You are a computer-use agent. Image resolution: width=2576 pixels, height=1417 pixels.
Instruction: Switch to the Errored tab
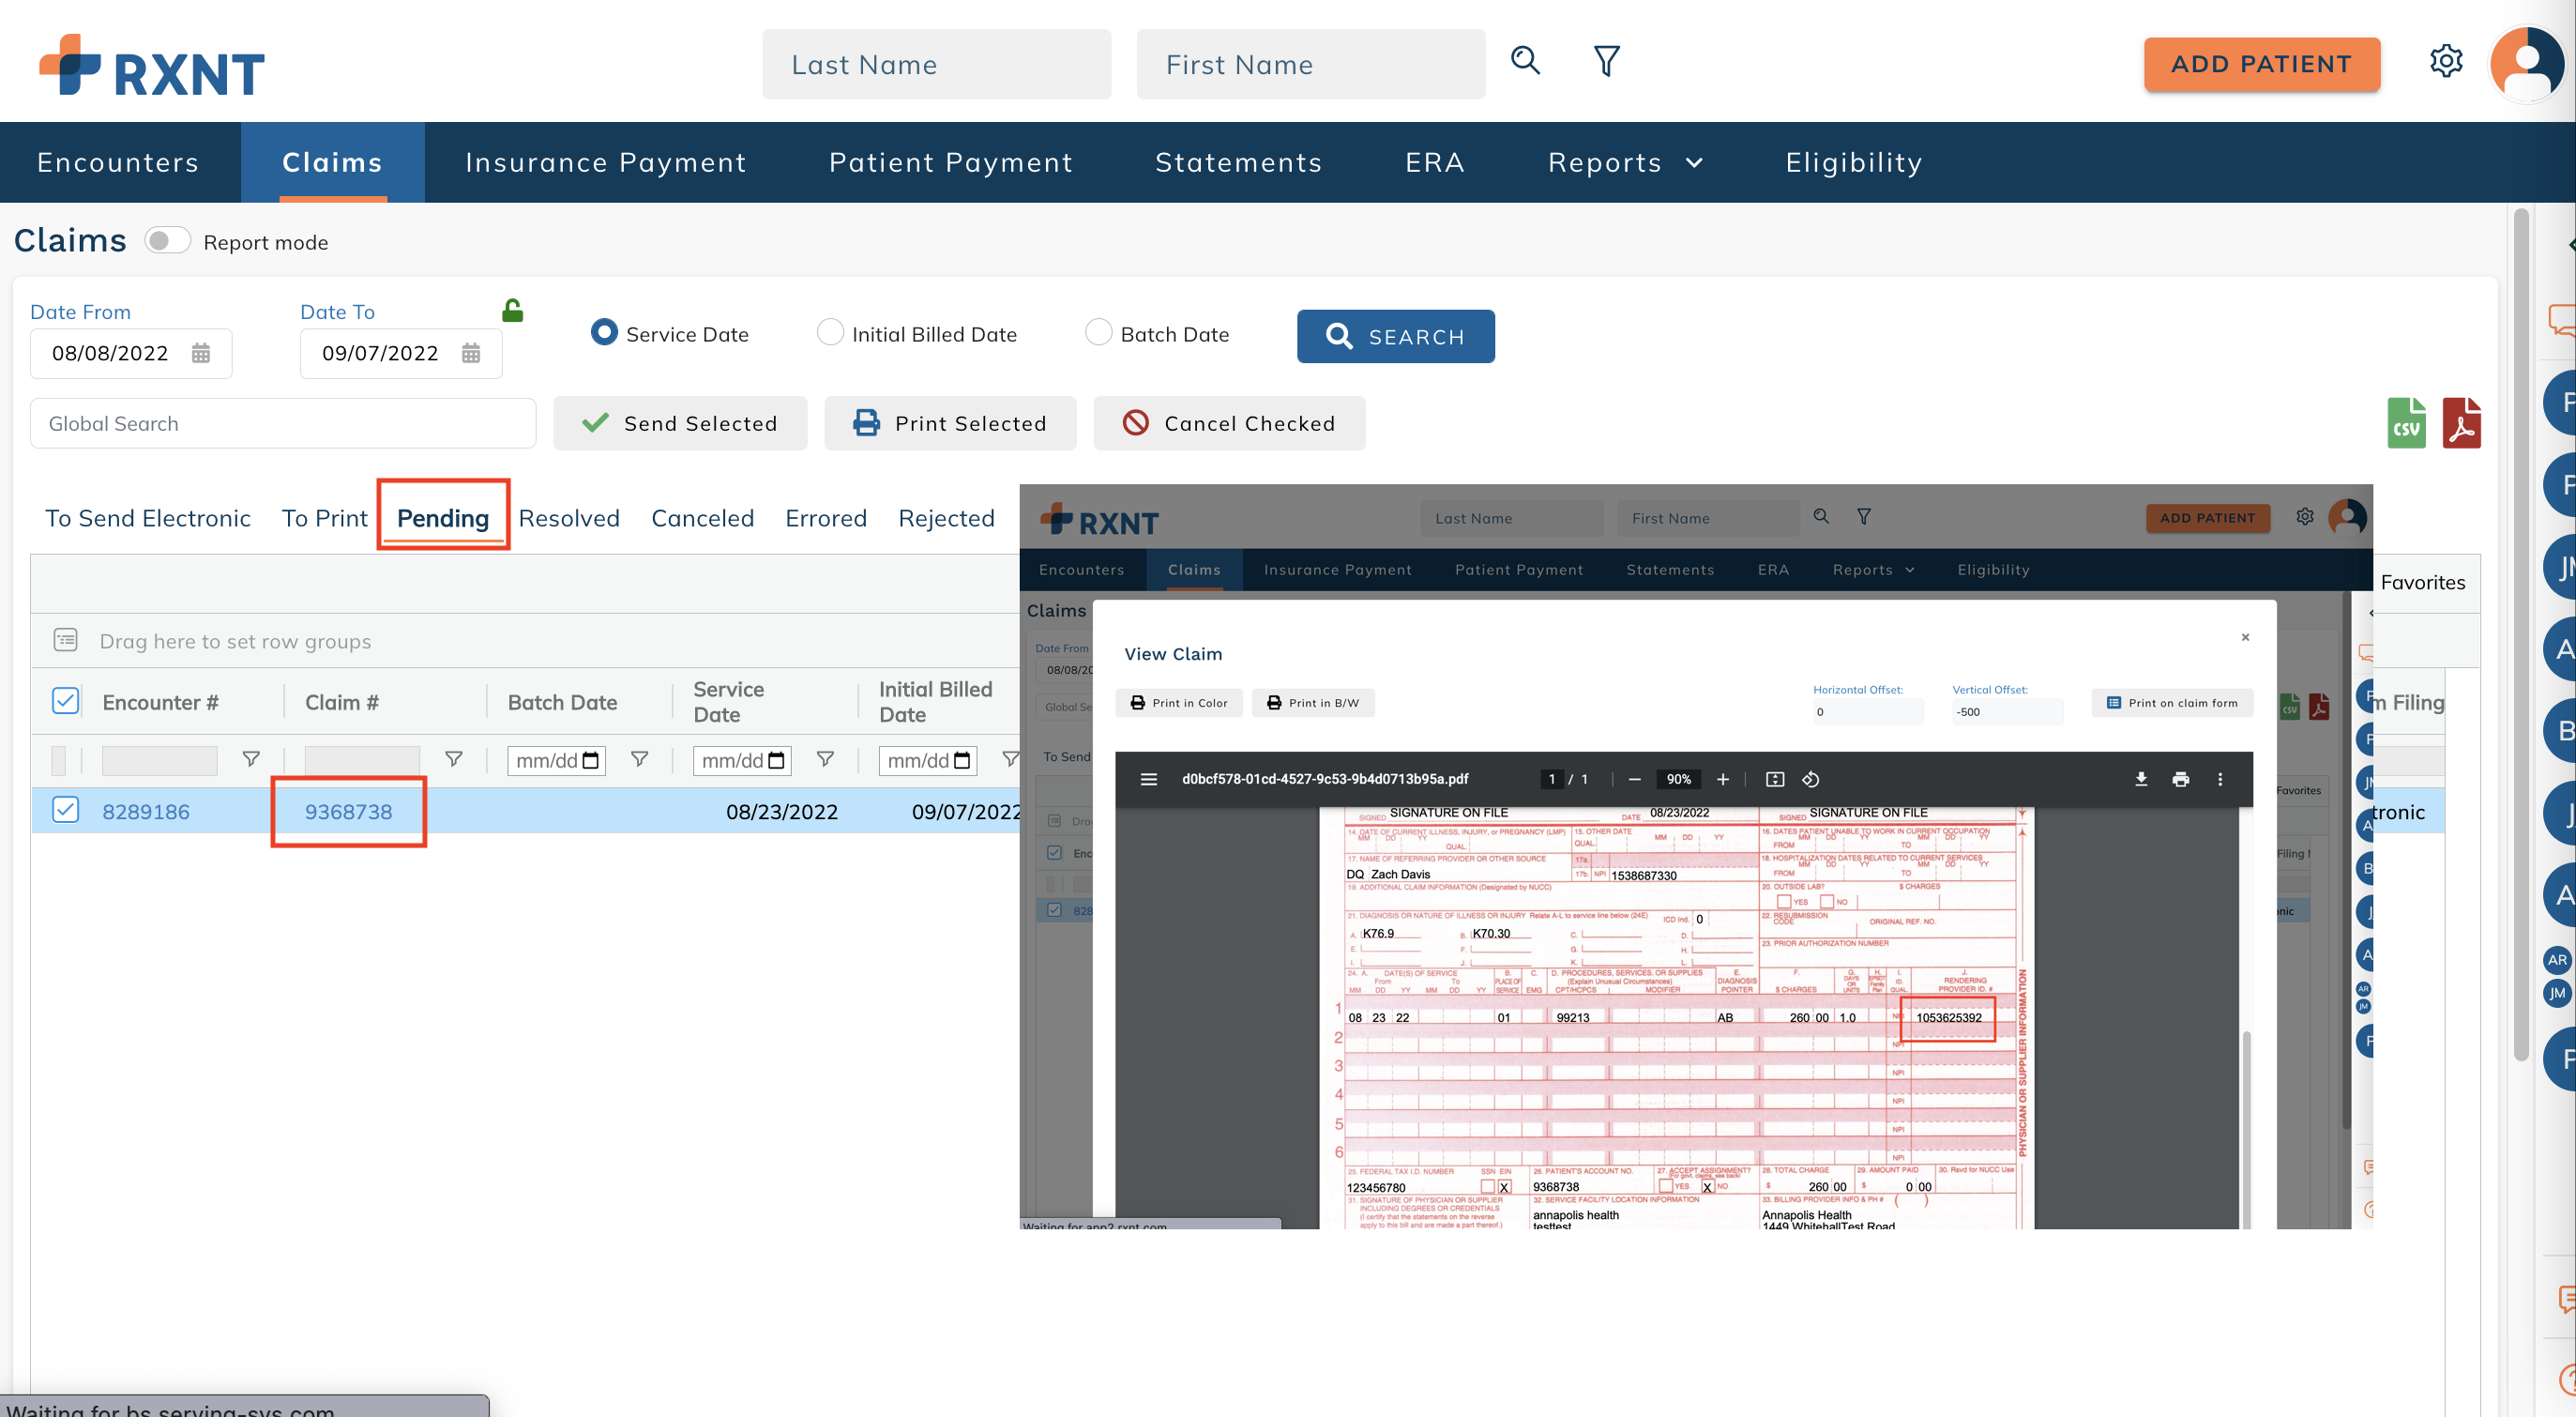(826, 518)
